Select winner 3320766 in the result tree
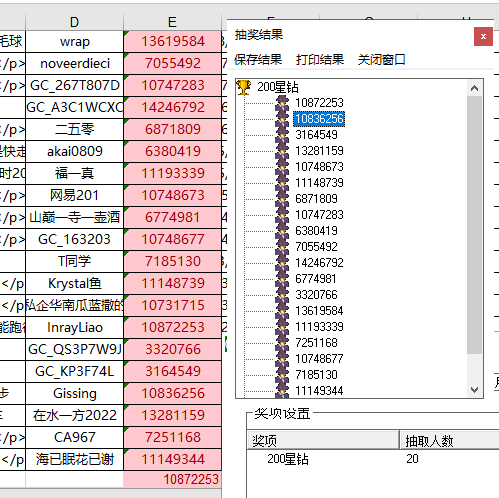The height and width of the screenshot is (498, 499). (x=316, y=295)
